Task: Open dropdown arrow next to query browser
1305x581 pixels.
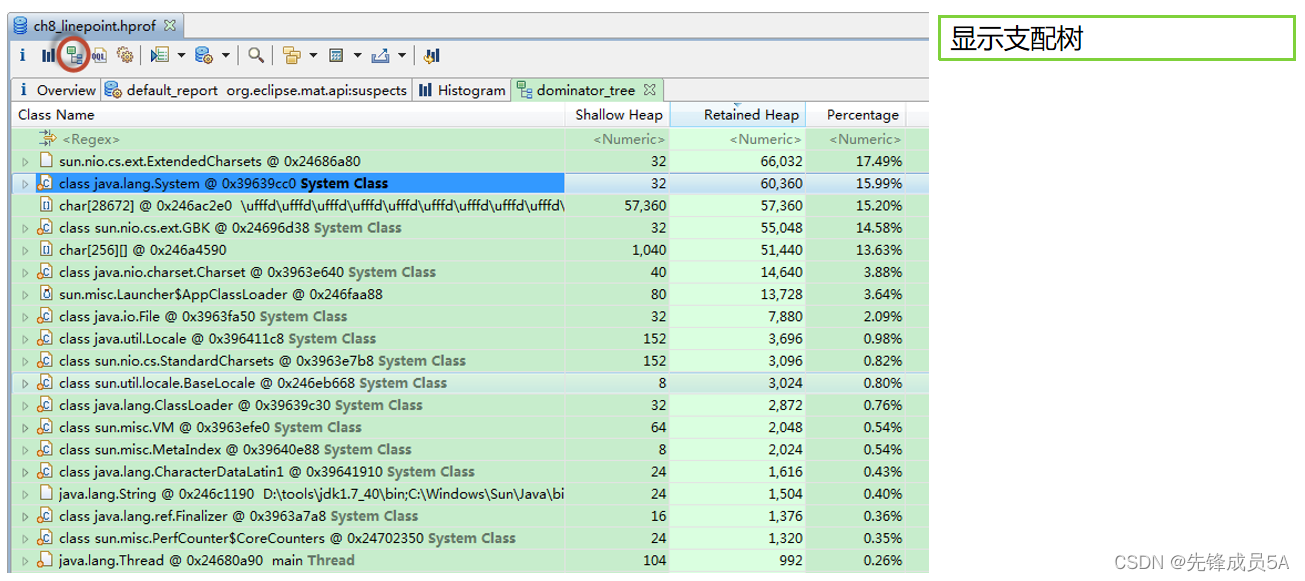Action: point(225,56)
